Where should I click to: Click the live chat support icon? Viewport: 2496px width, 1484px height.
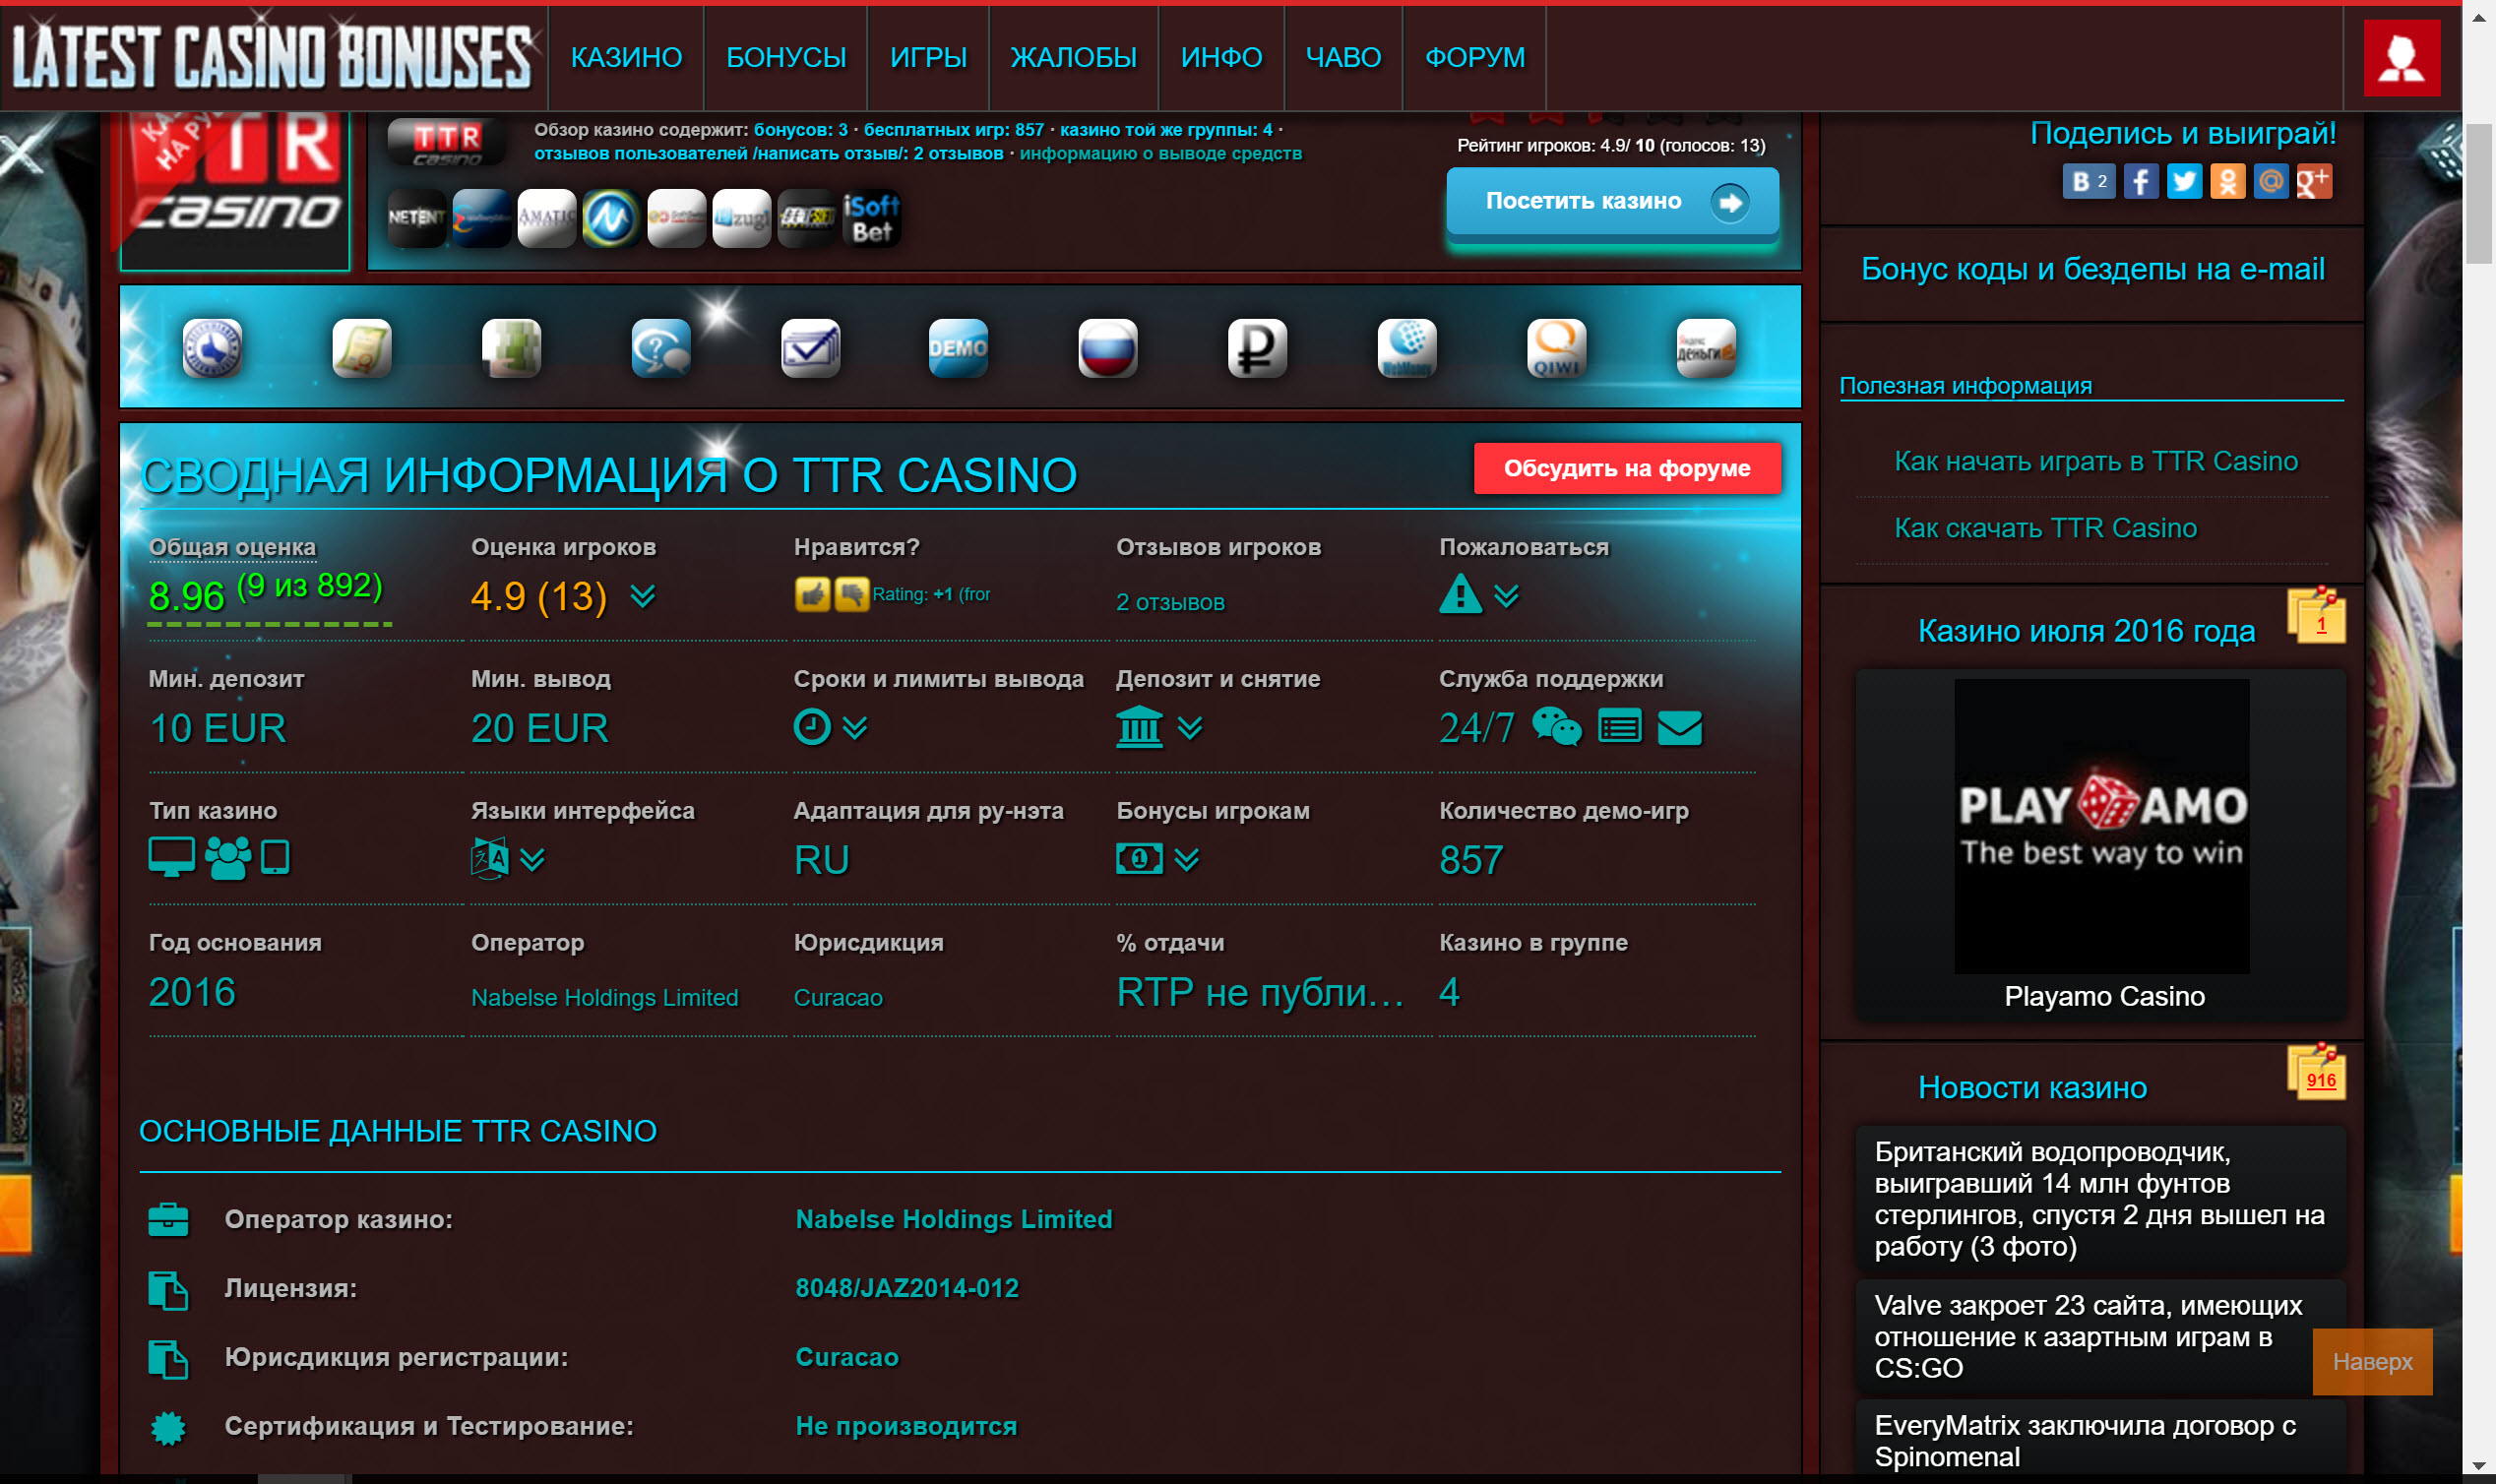click(x=1556, y=727)
